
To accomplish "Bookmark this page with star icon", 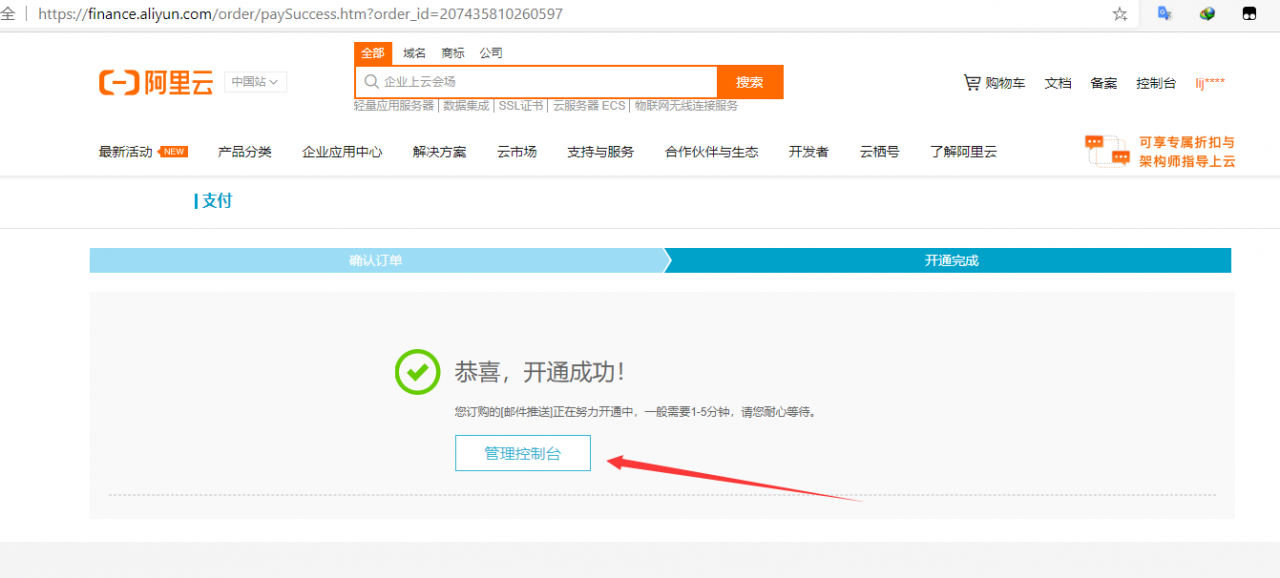I will (x=1120, y=14).
